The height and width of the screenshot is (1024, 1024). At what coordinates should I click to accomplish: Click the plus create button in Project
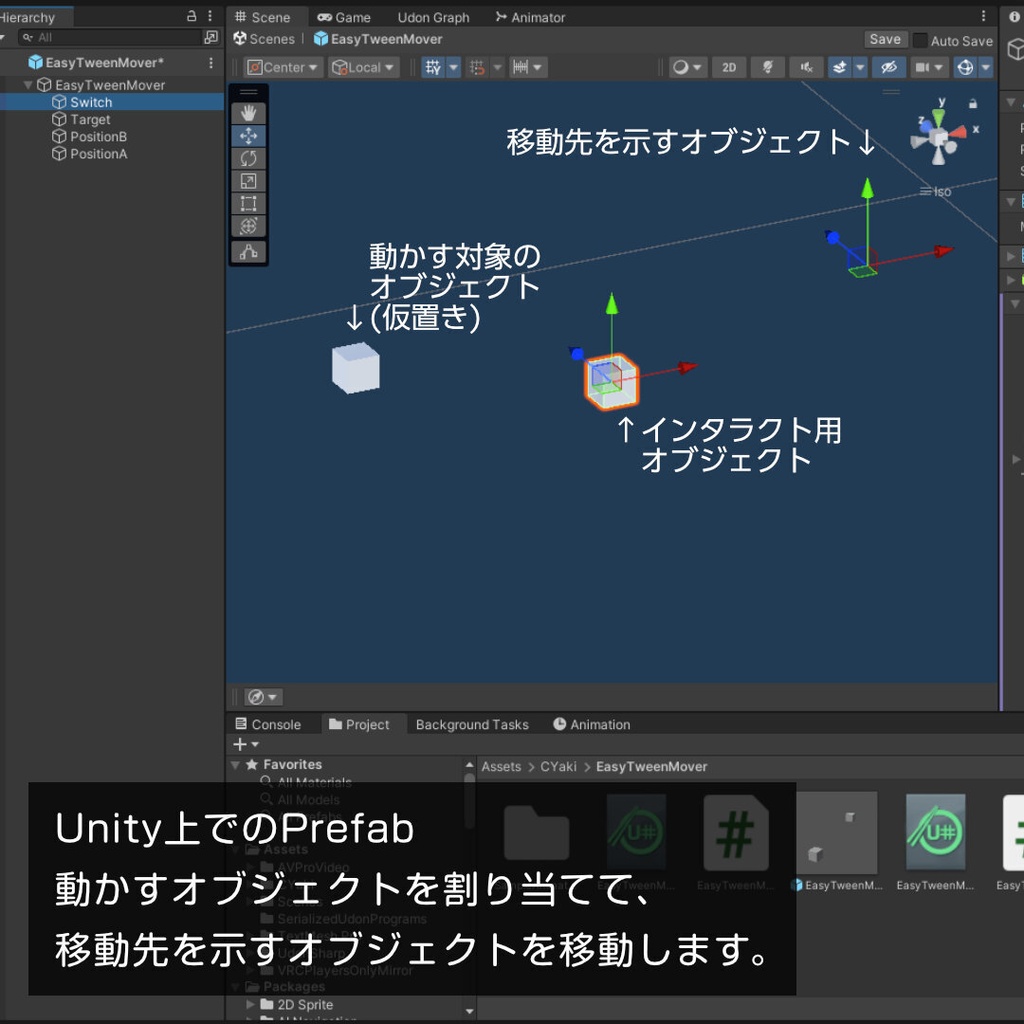pos(240,744)
